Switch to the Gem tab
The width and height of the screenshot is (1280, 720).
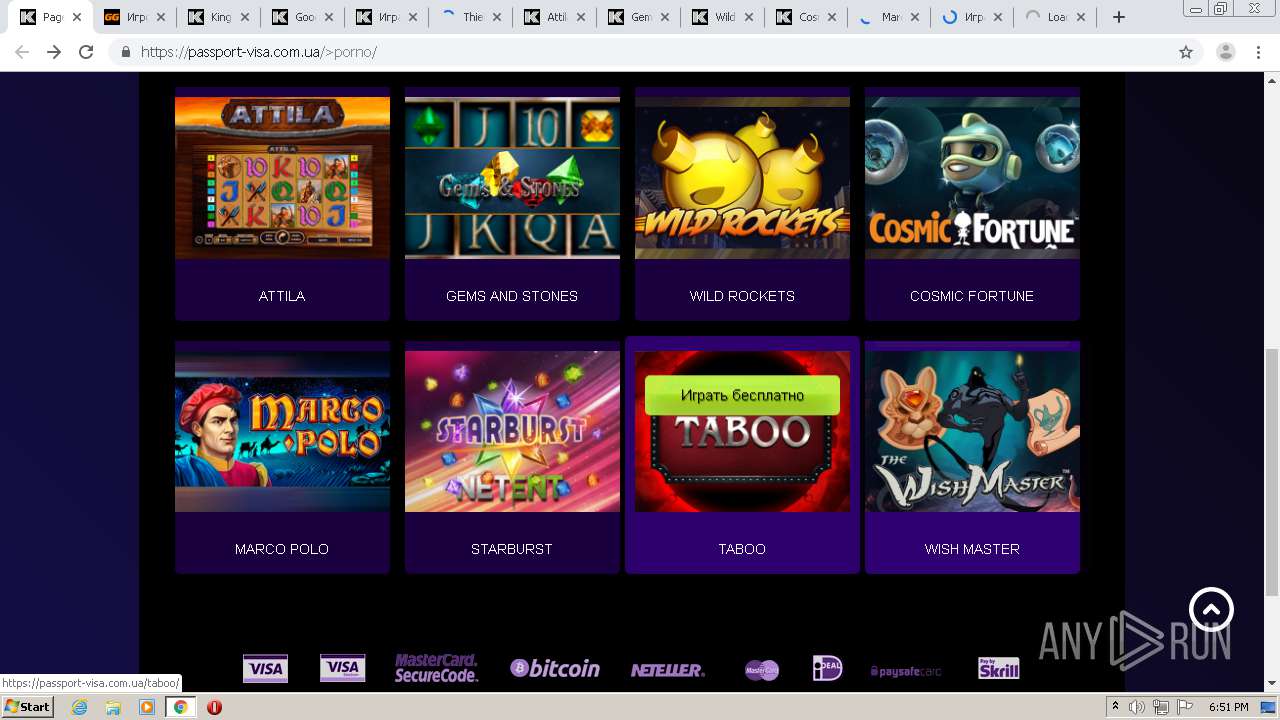click(640, 17)
